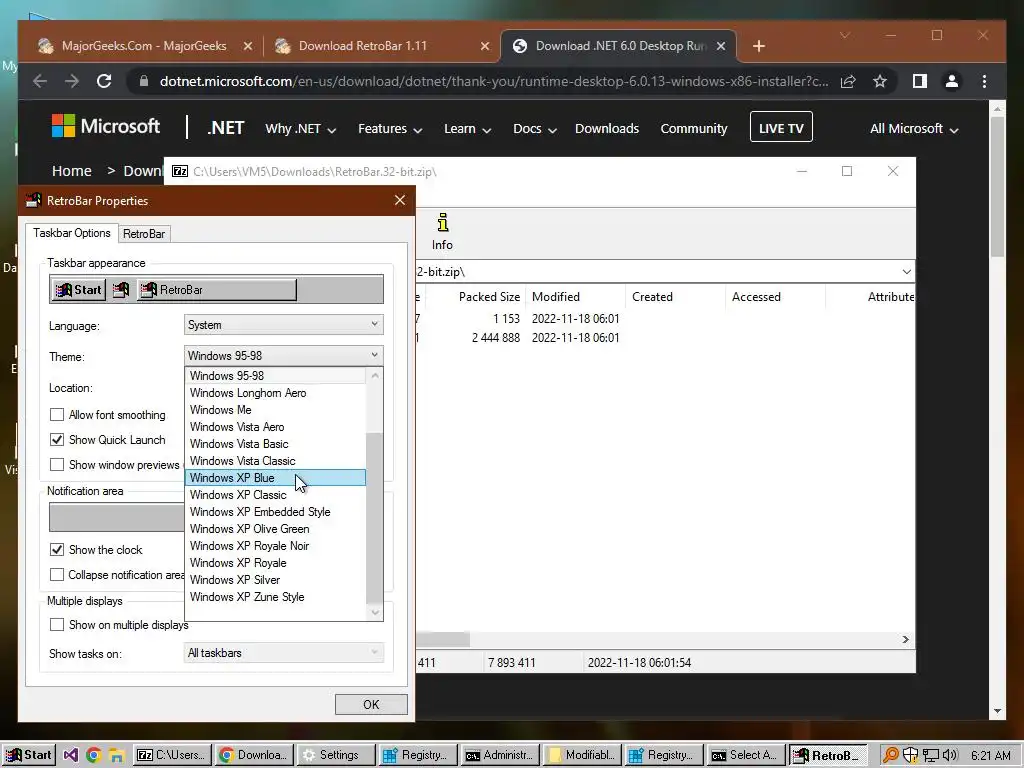Toggle Show window previews checkbox
This screenshot has width=1024, height=768.
pos(57,464)
